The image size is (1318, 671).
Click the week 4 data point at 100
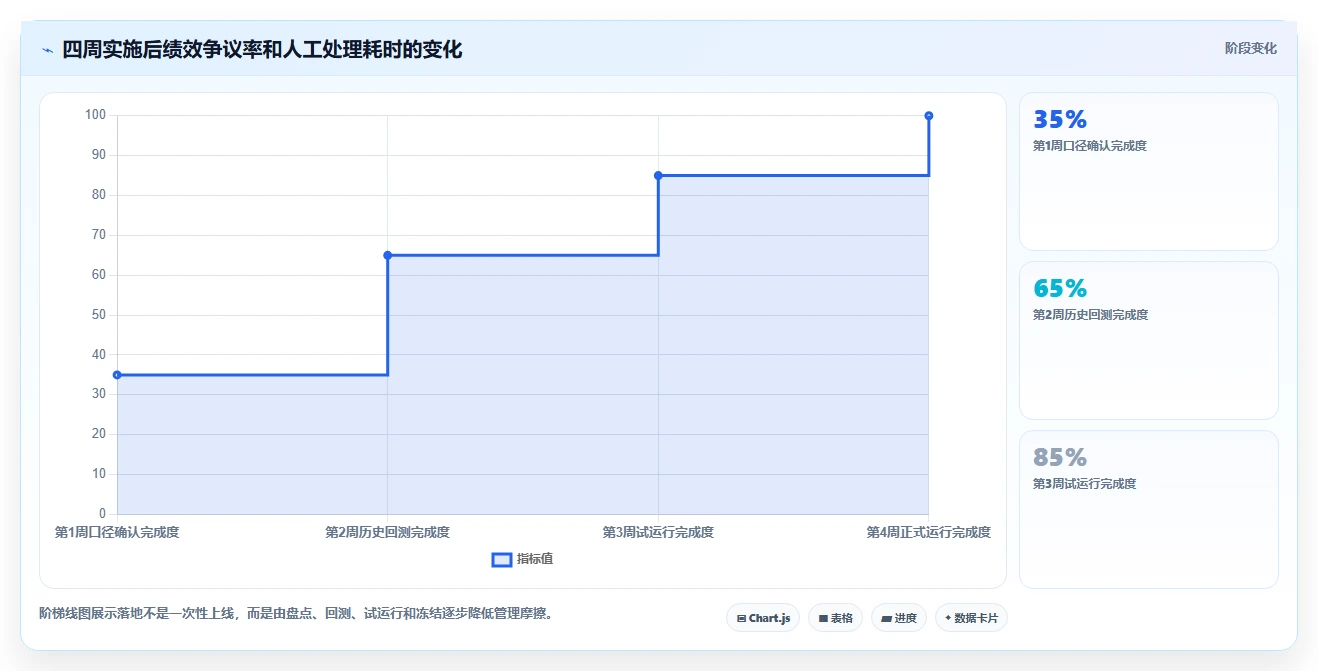(929, 116)
